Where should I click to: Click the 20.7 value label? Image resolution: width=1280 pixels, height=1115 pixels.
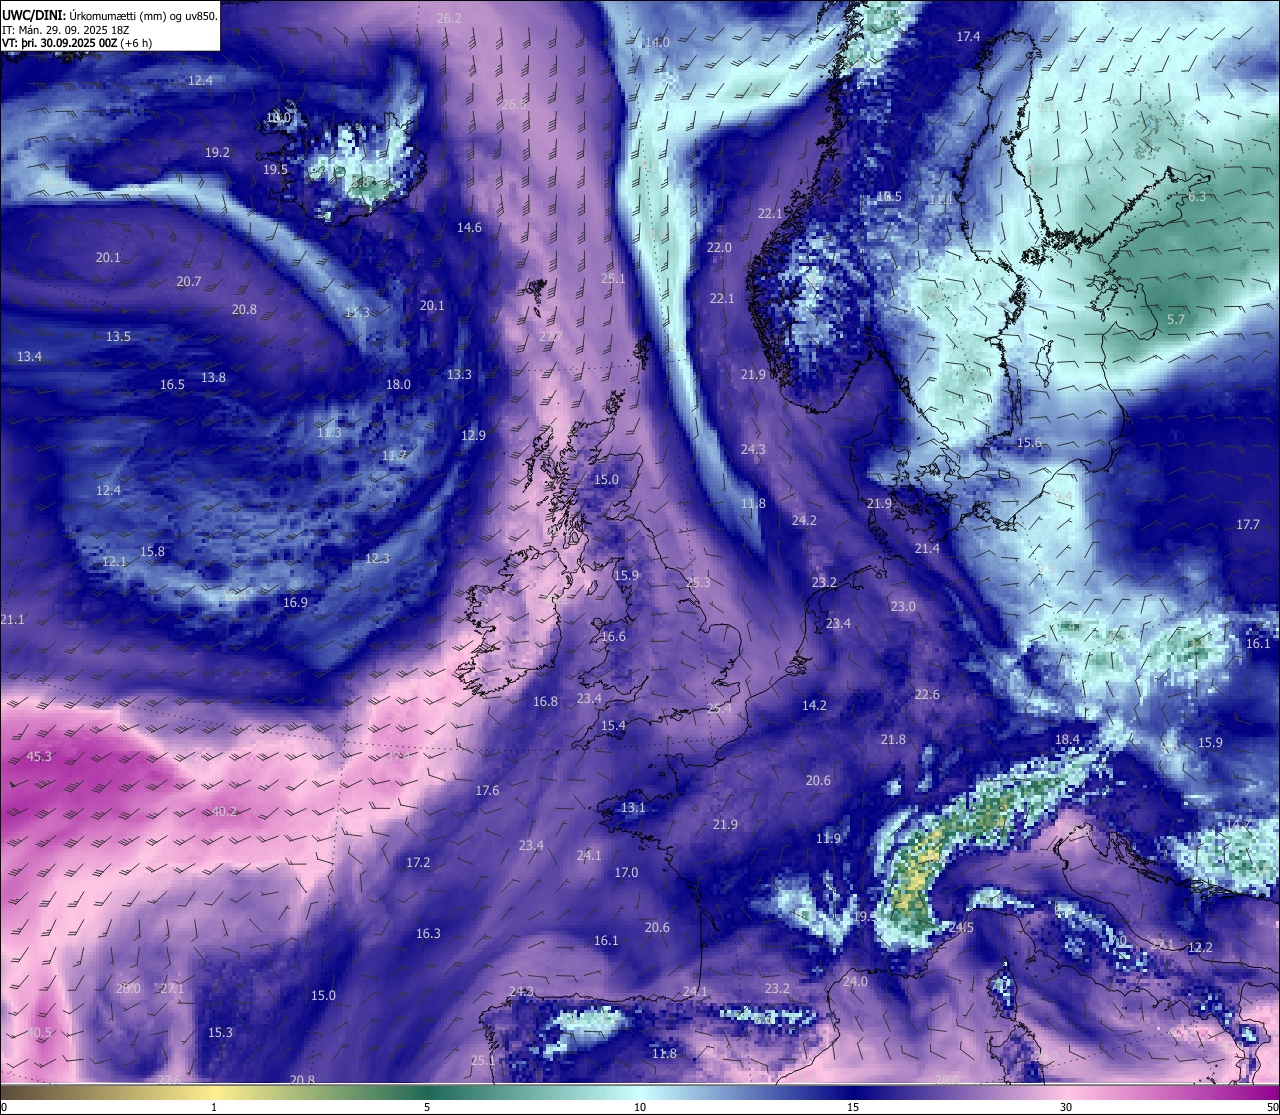tap(189, 282)
